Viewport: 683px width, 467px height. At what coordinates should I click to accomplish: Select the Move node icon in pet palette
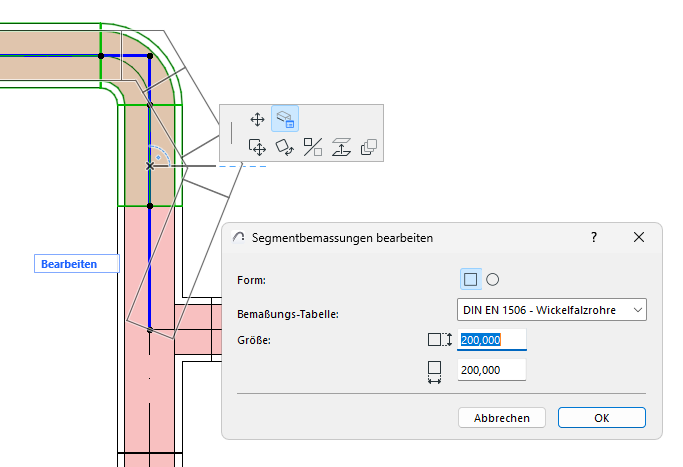(257, 119)
